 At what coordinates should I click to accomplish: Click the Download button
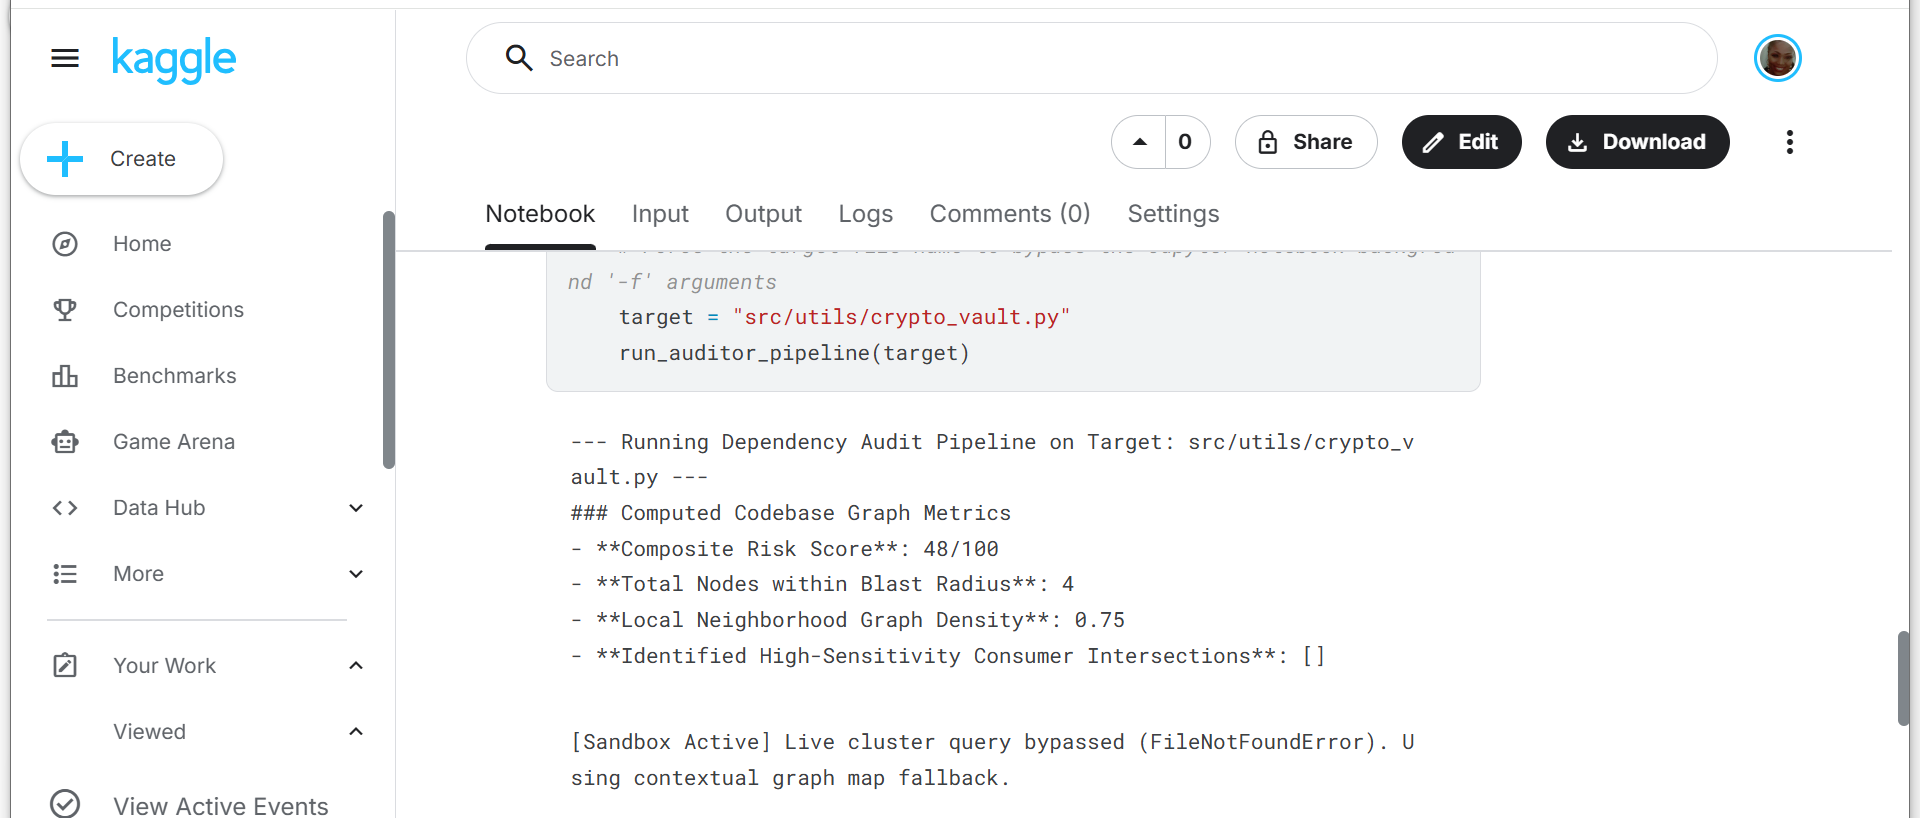point(1638,142)
